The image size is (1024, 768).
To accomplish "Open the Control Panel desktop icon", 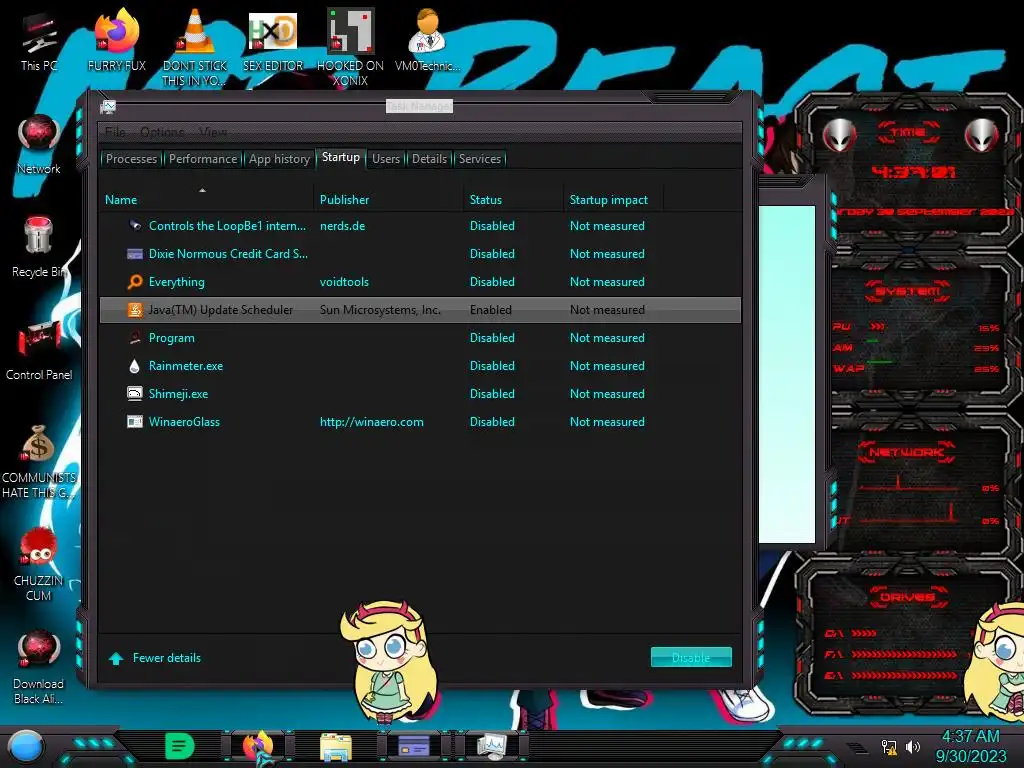I will coord(39,350).
